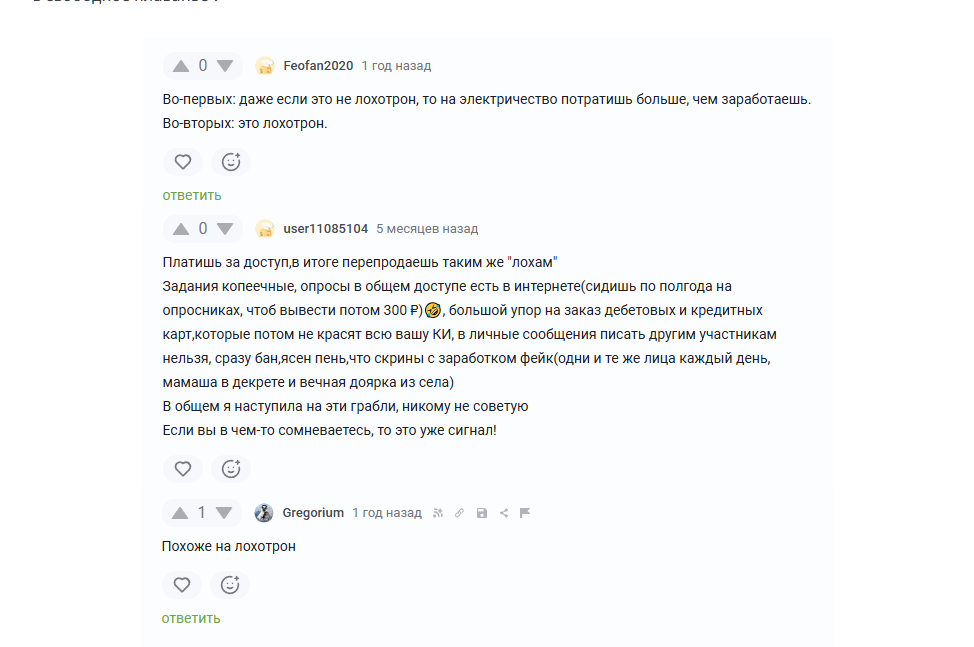
Task: Upvote user11085104's comment
Action: click(181, 229)
